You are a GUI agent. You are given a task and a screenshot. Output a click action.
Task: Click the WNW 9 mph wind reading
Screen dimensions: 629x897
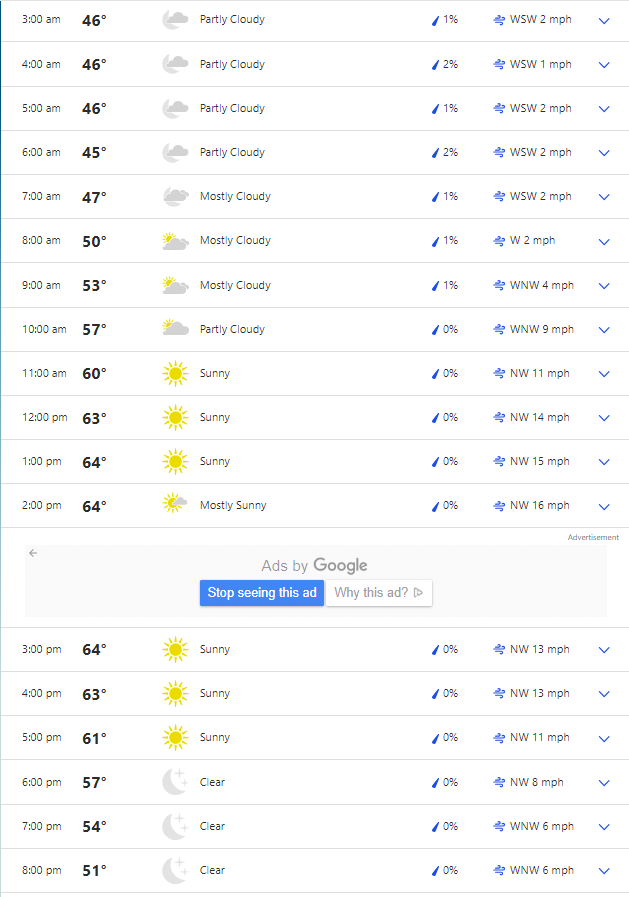[x=542, y=329]
